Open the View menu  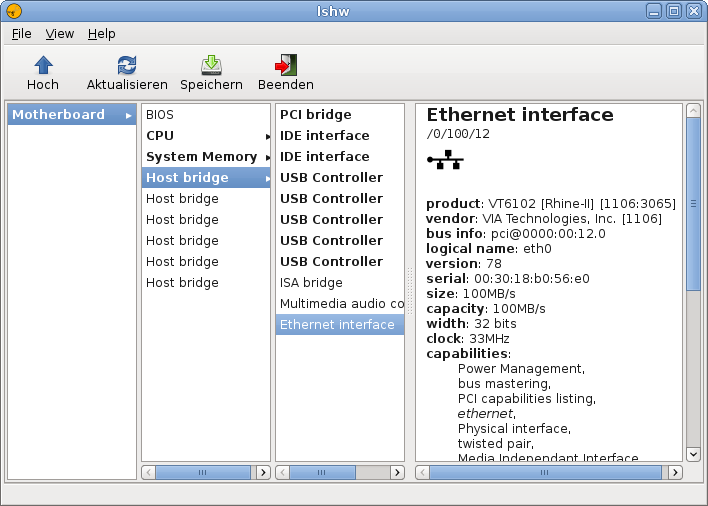(60, 33)
